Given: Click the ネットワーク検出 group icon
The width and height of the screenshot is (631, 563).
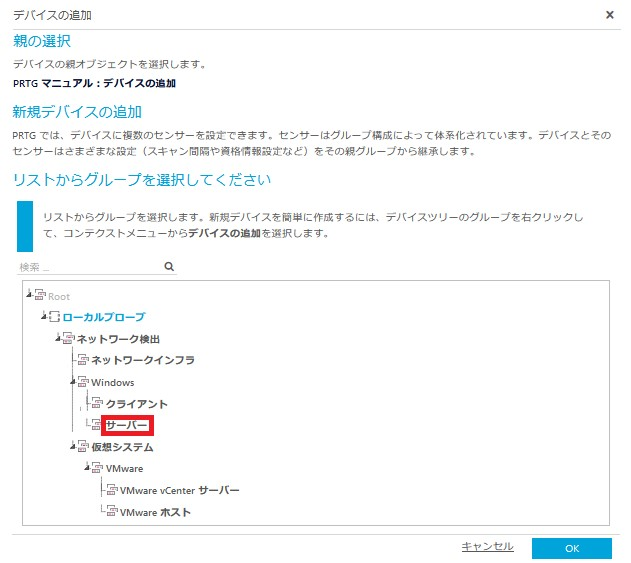Looking at the screenshot, I should pos(69,338).
